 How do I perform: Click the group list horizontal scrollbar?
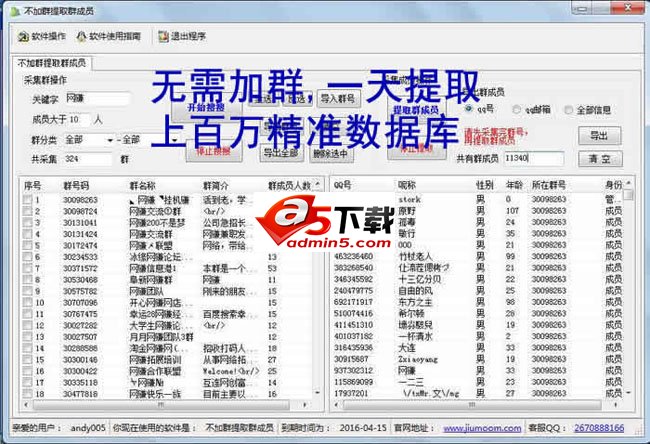point(161,405)
